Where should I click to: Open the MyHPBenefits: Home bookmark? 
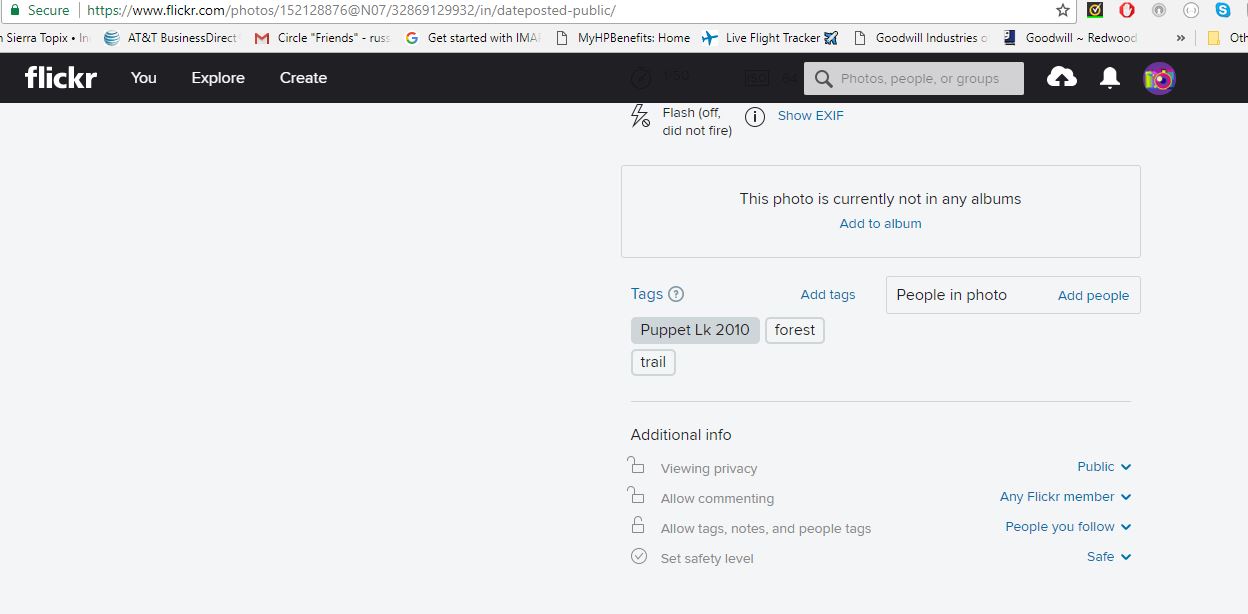click(x=622, y=38)
